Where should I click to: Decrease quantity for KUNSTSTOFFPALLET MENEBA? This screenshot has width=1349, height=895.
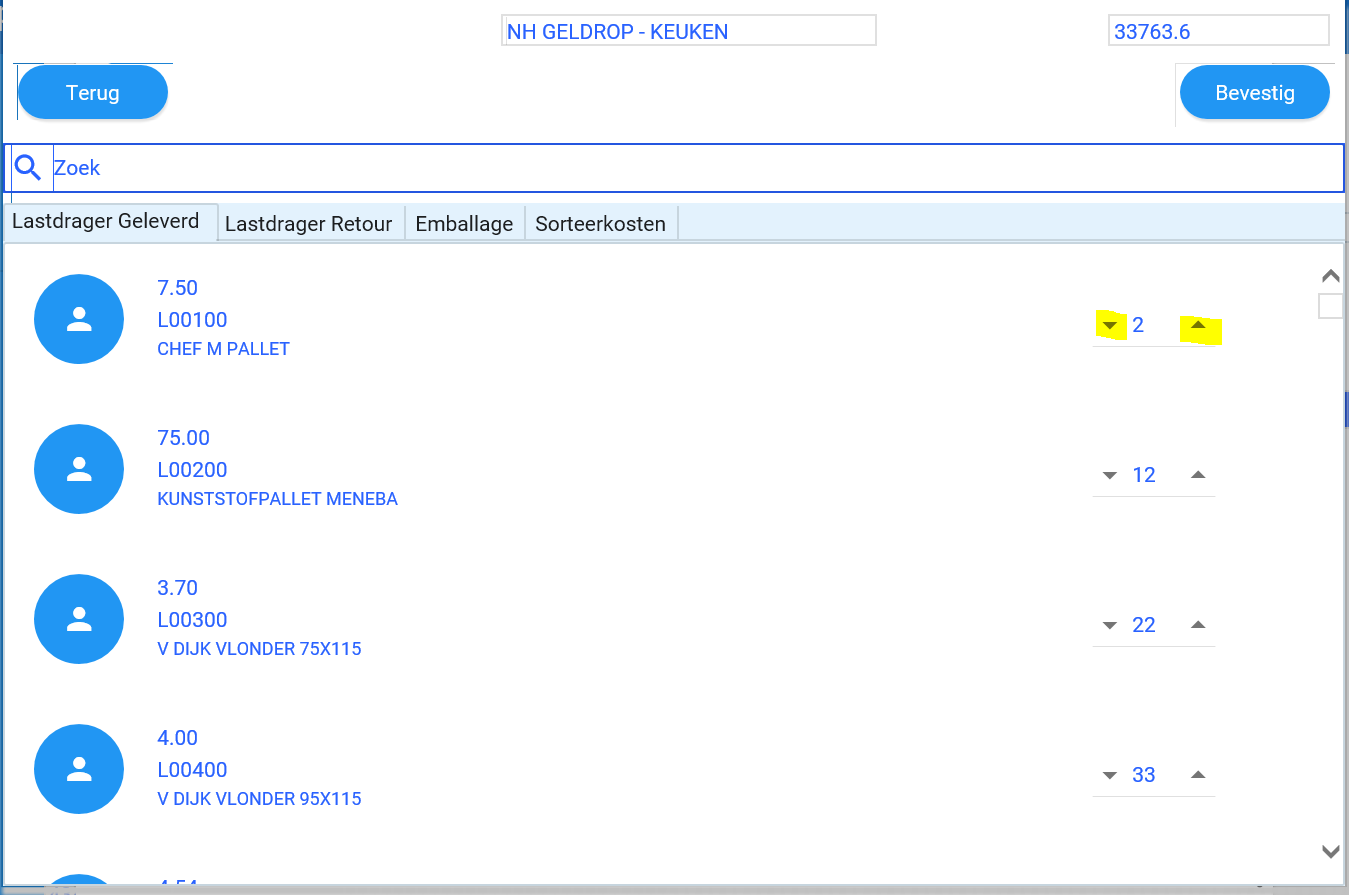1109,476
